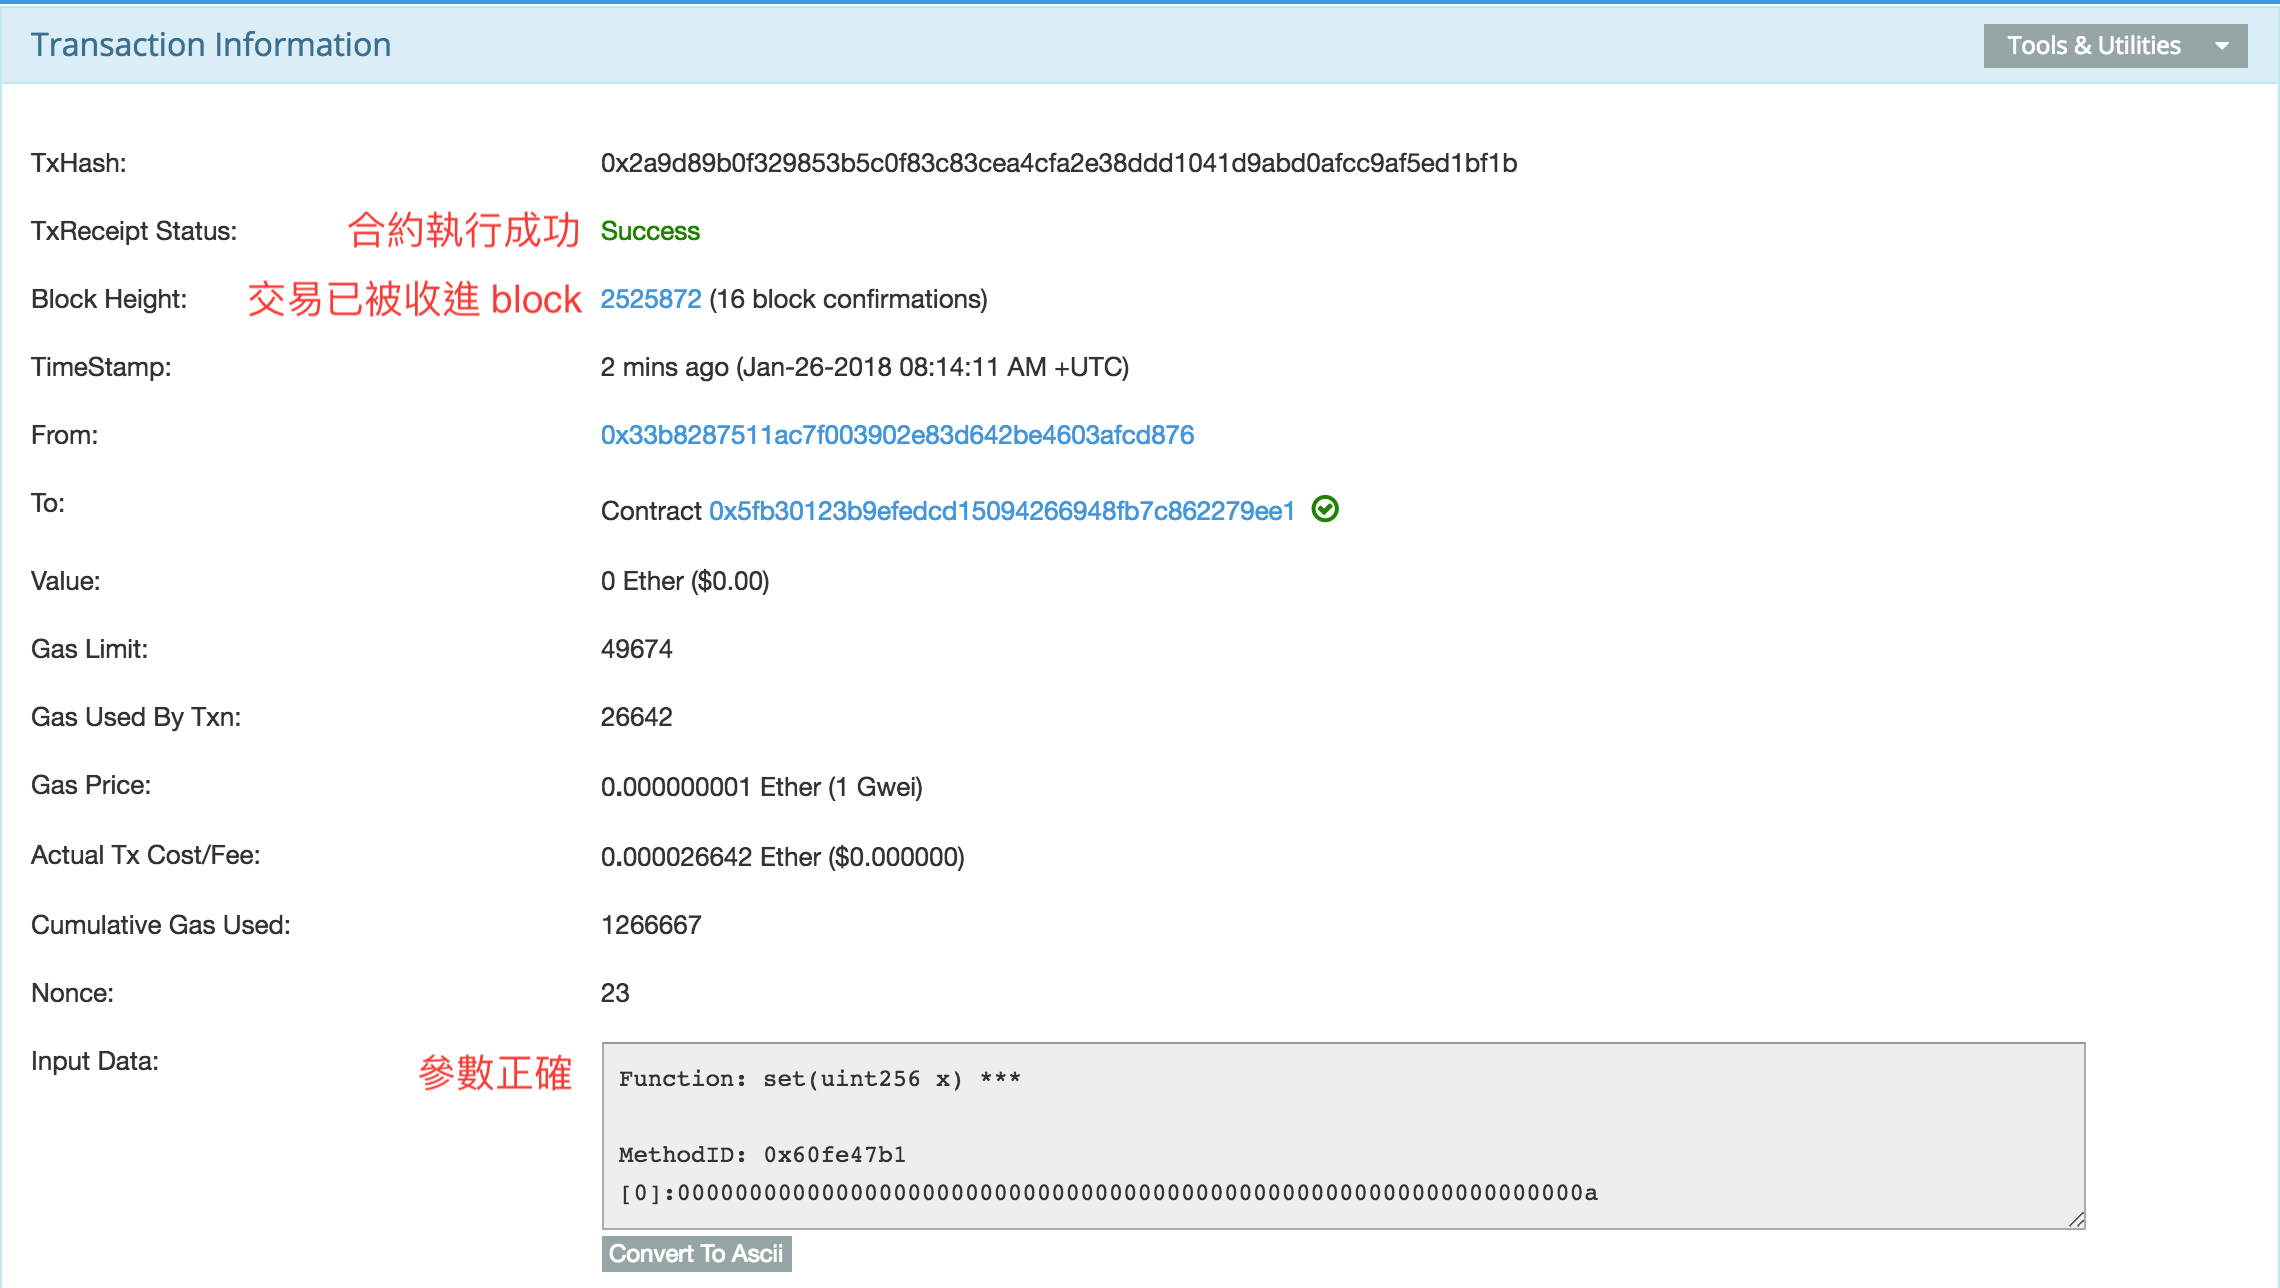
Task: Click the encoded parameter [0] hex line
Action: 1108,1193
